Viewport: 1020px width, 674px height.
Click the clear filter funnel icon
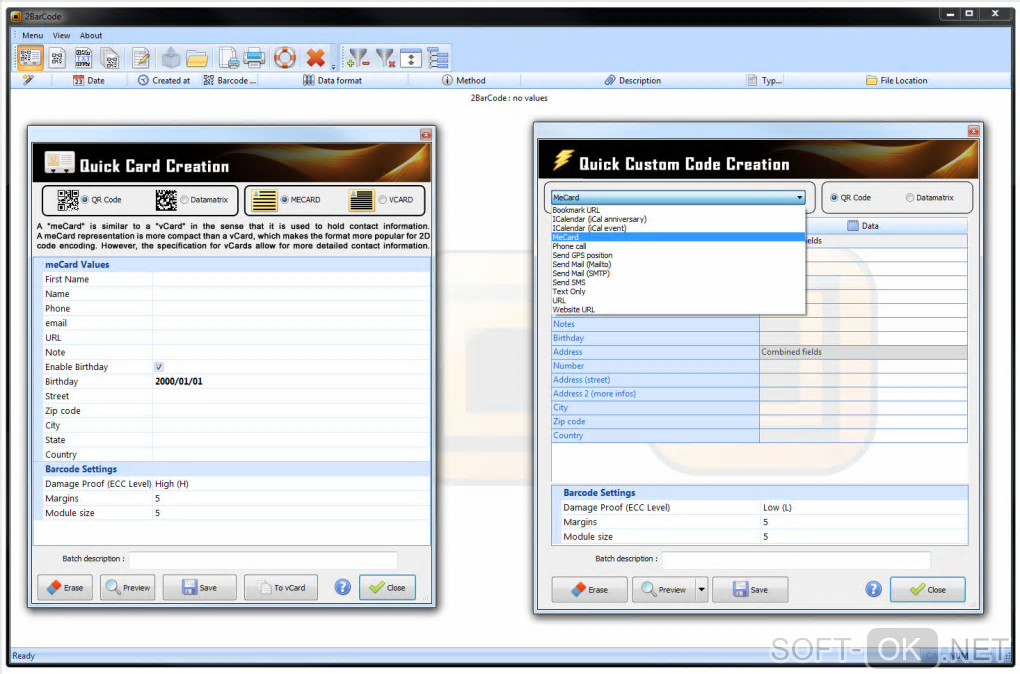tap(385, 59)
